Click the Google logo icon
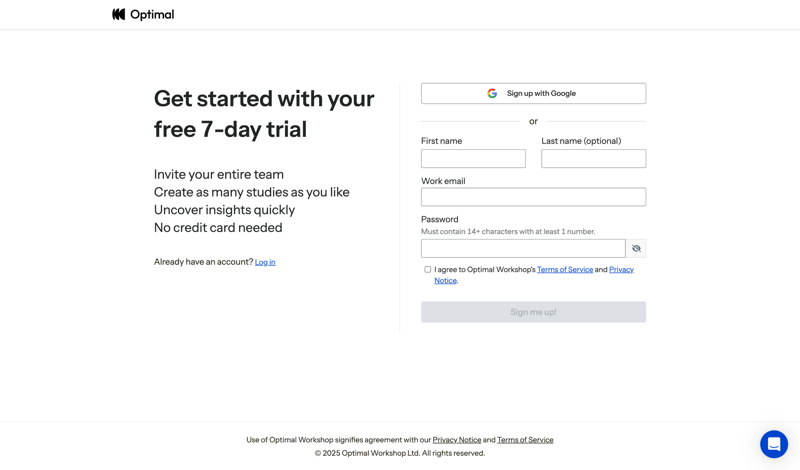Viewport: 800px width, 470px height. tap(492, 93)
